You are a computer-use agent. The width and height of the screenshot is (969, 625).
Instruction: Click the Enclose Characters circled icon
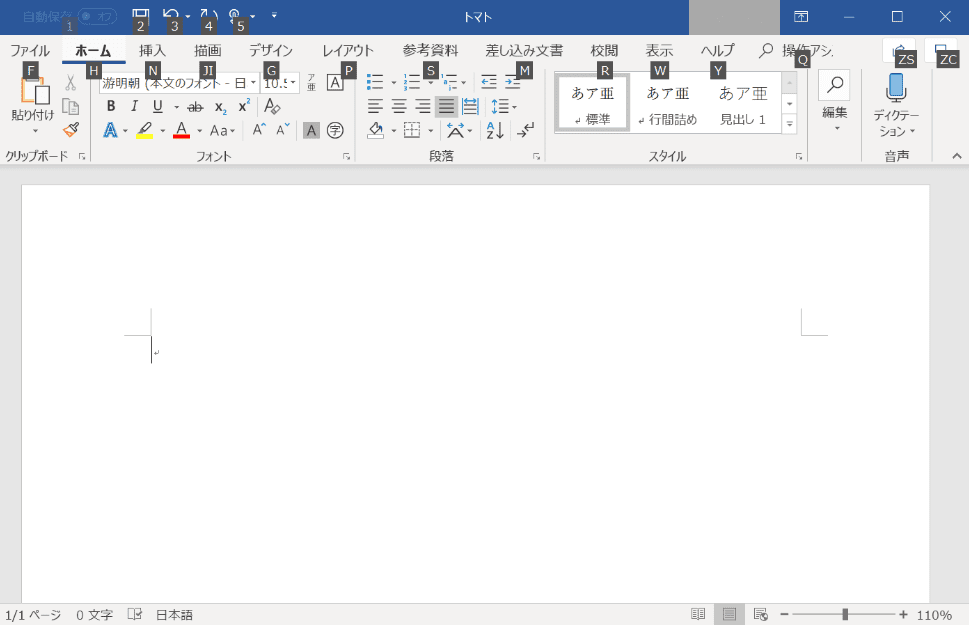335,130
